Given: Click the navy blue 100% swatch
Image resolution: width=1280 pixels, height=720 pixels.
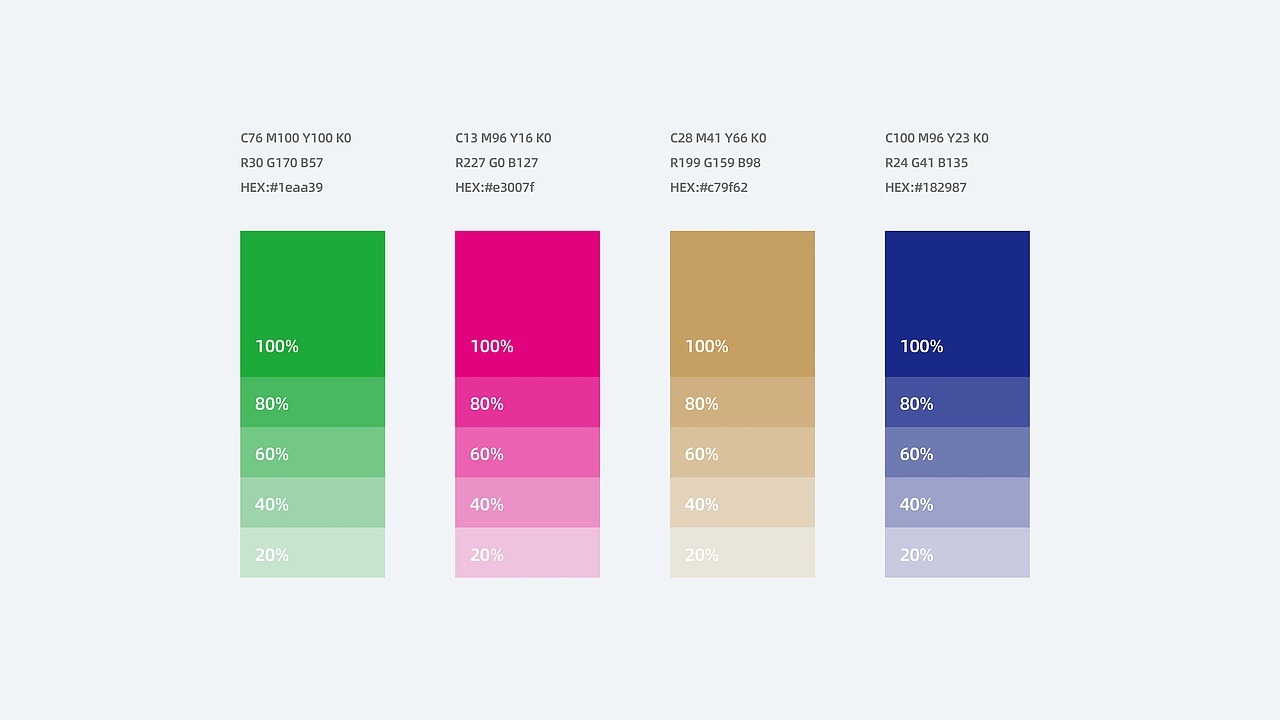Looking at the screenshot, I should click(957, 304).
